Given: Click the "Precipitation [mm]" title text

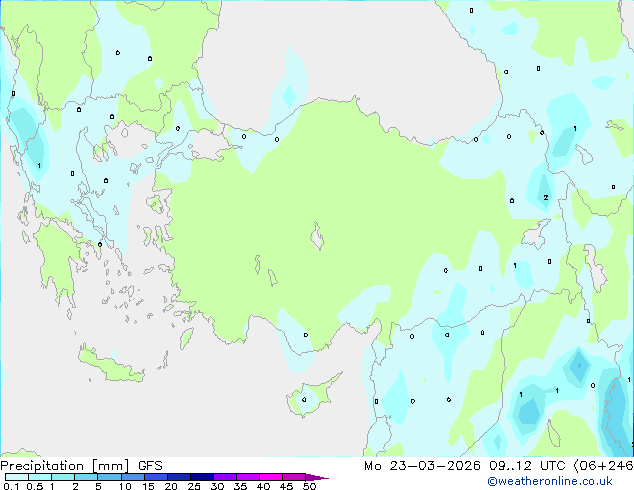Looking at the screenshot, I should (65, 466).
